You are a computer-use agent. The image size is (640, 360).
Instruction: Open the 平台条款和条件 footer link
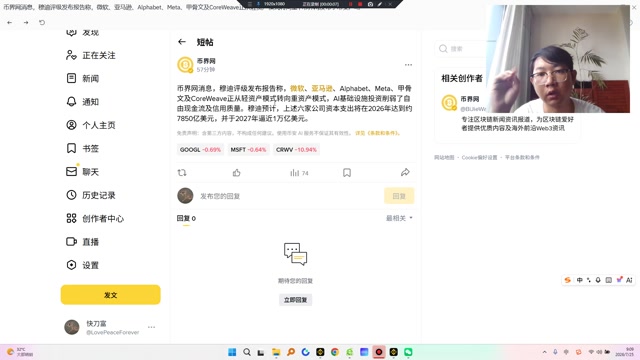(522, 157)
